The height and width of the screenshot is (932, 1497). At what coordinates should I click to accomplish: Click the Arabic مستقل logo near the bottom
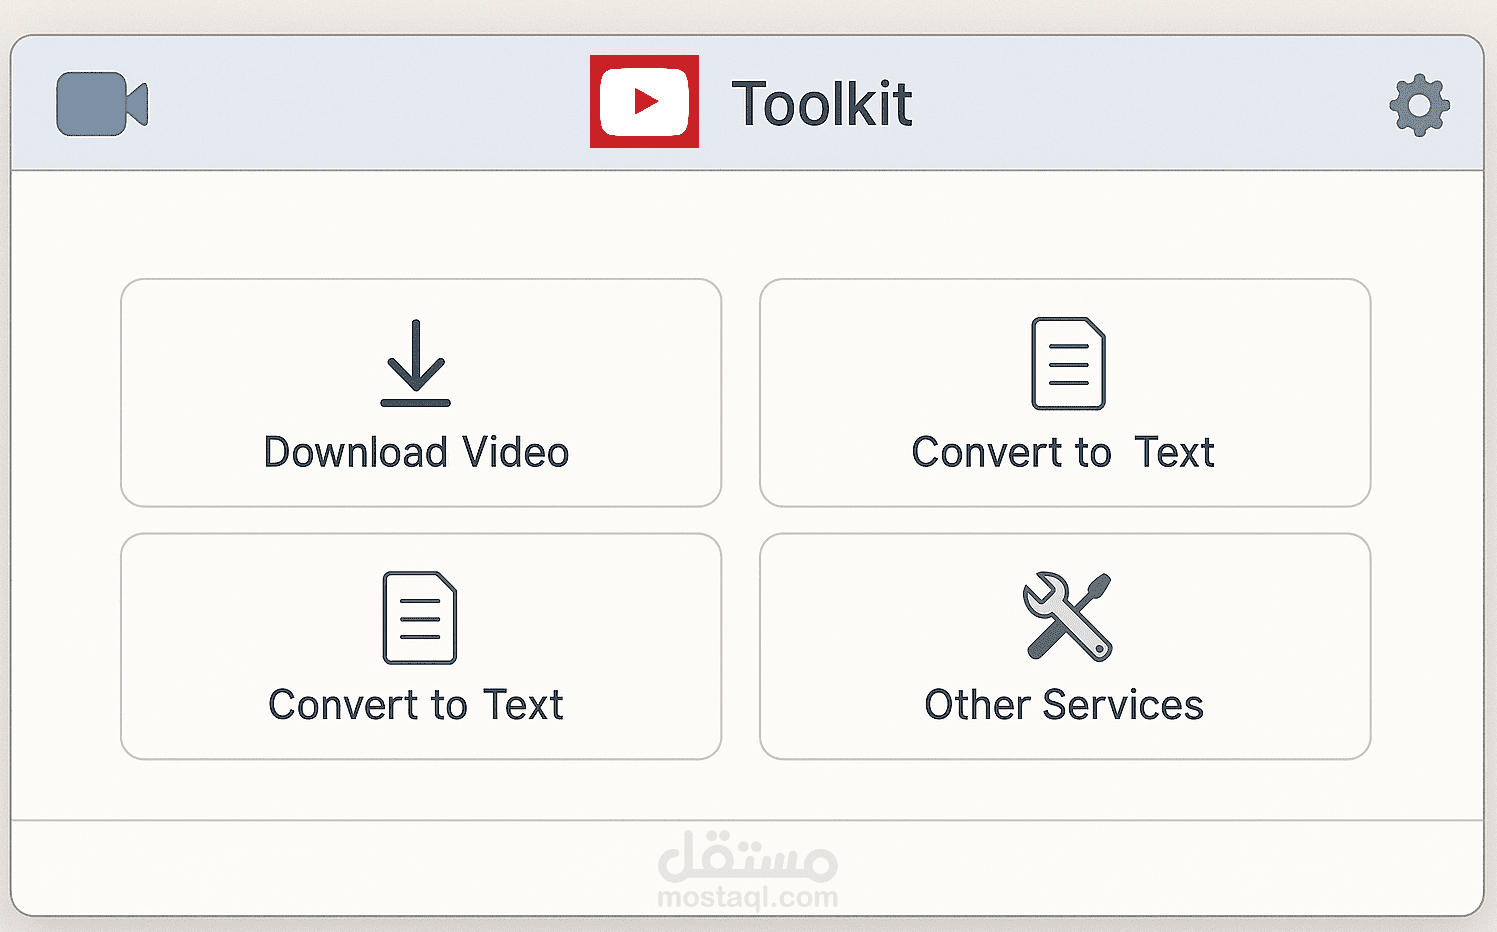[x=748, y=857]
